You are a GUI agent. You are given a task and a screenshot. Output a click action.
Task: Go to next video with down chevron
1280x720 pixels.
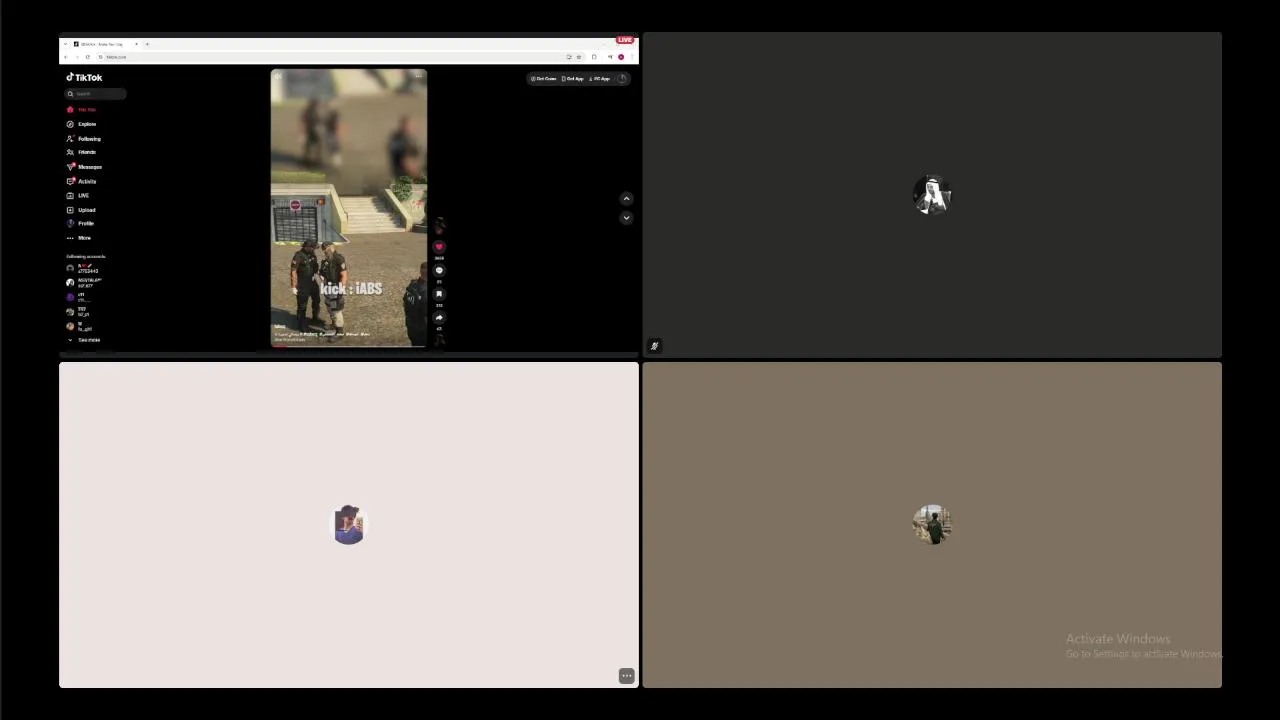626,217
